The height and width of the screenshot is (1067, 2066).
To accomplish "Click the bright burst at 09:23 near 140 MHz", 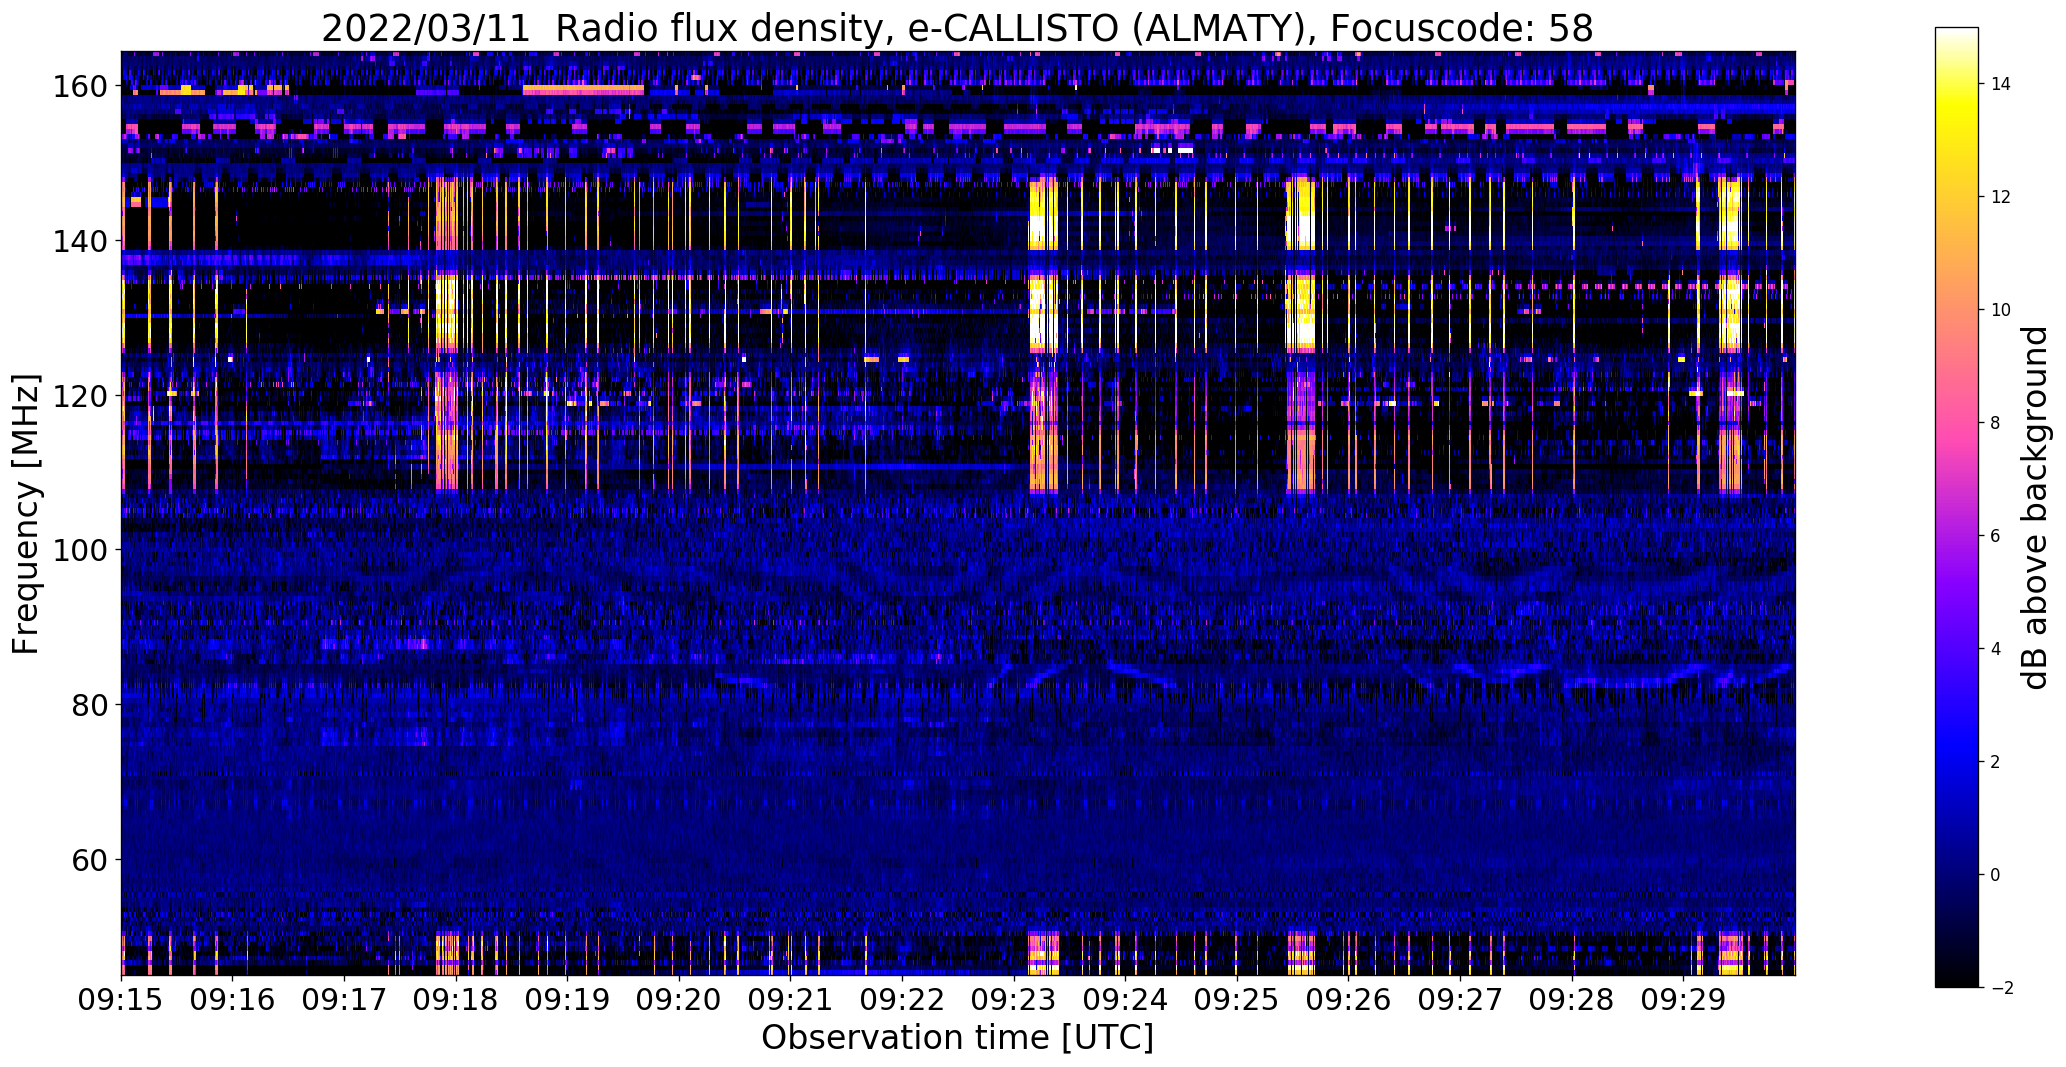I will [x=1043, y=213].
